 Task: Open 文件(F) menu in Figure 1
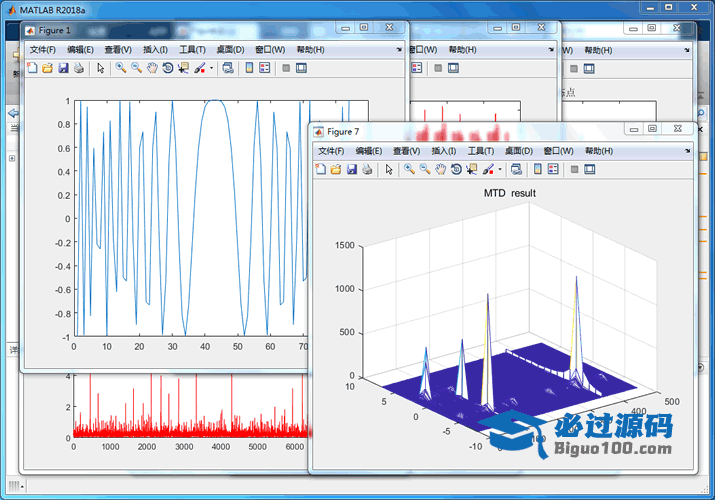coord(42,50)
